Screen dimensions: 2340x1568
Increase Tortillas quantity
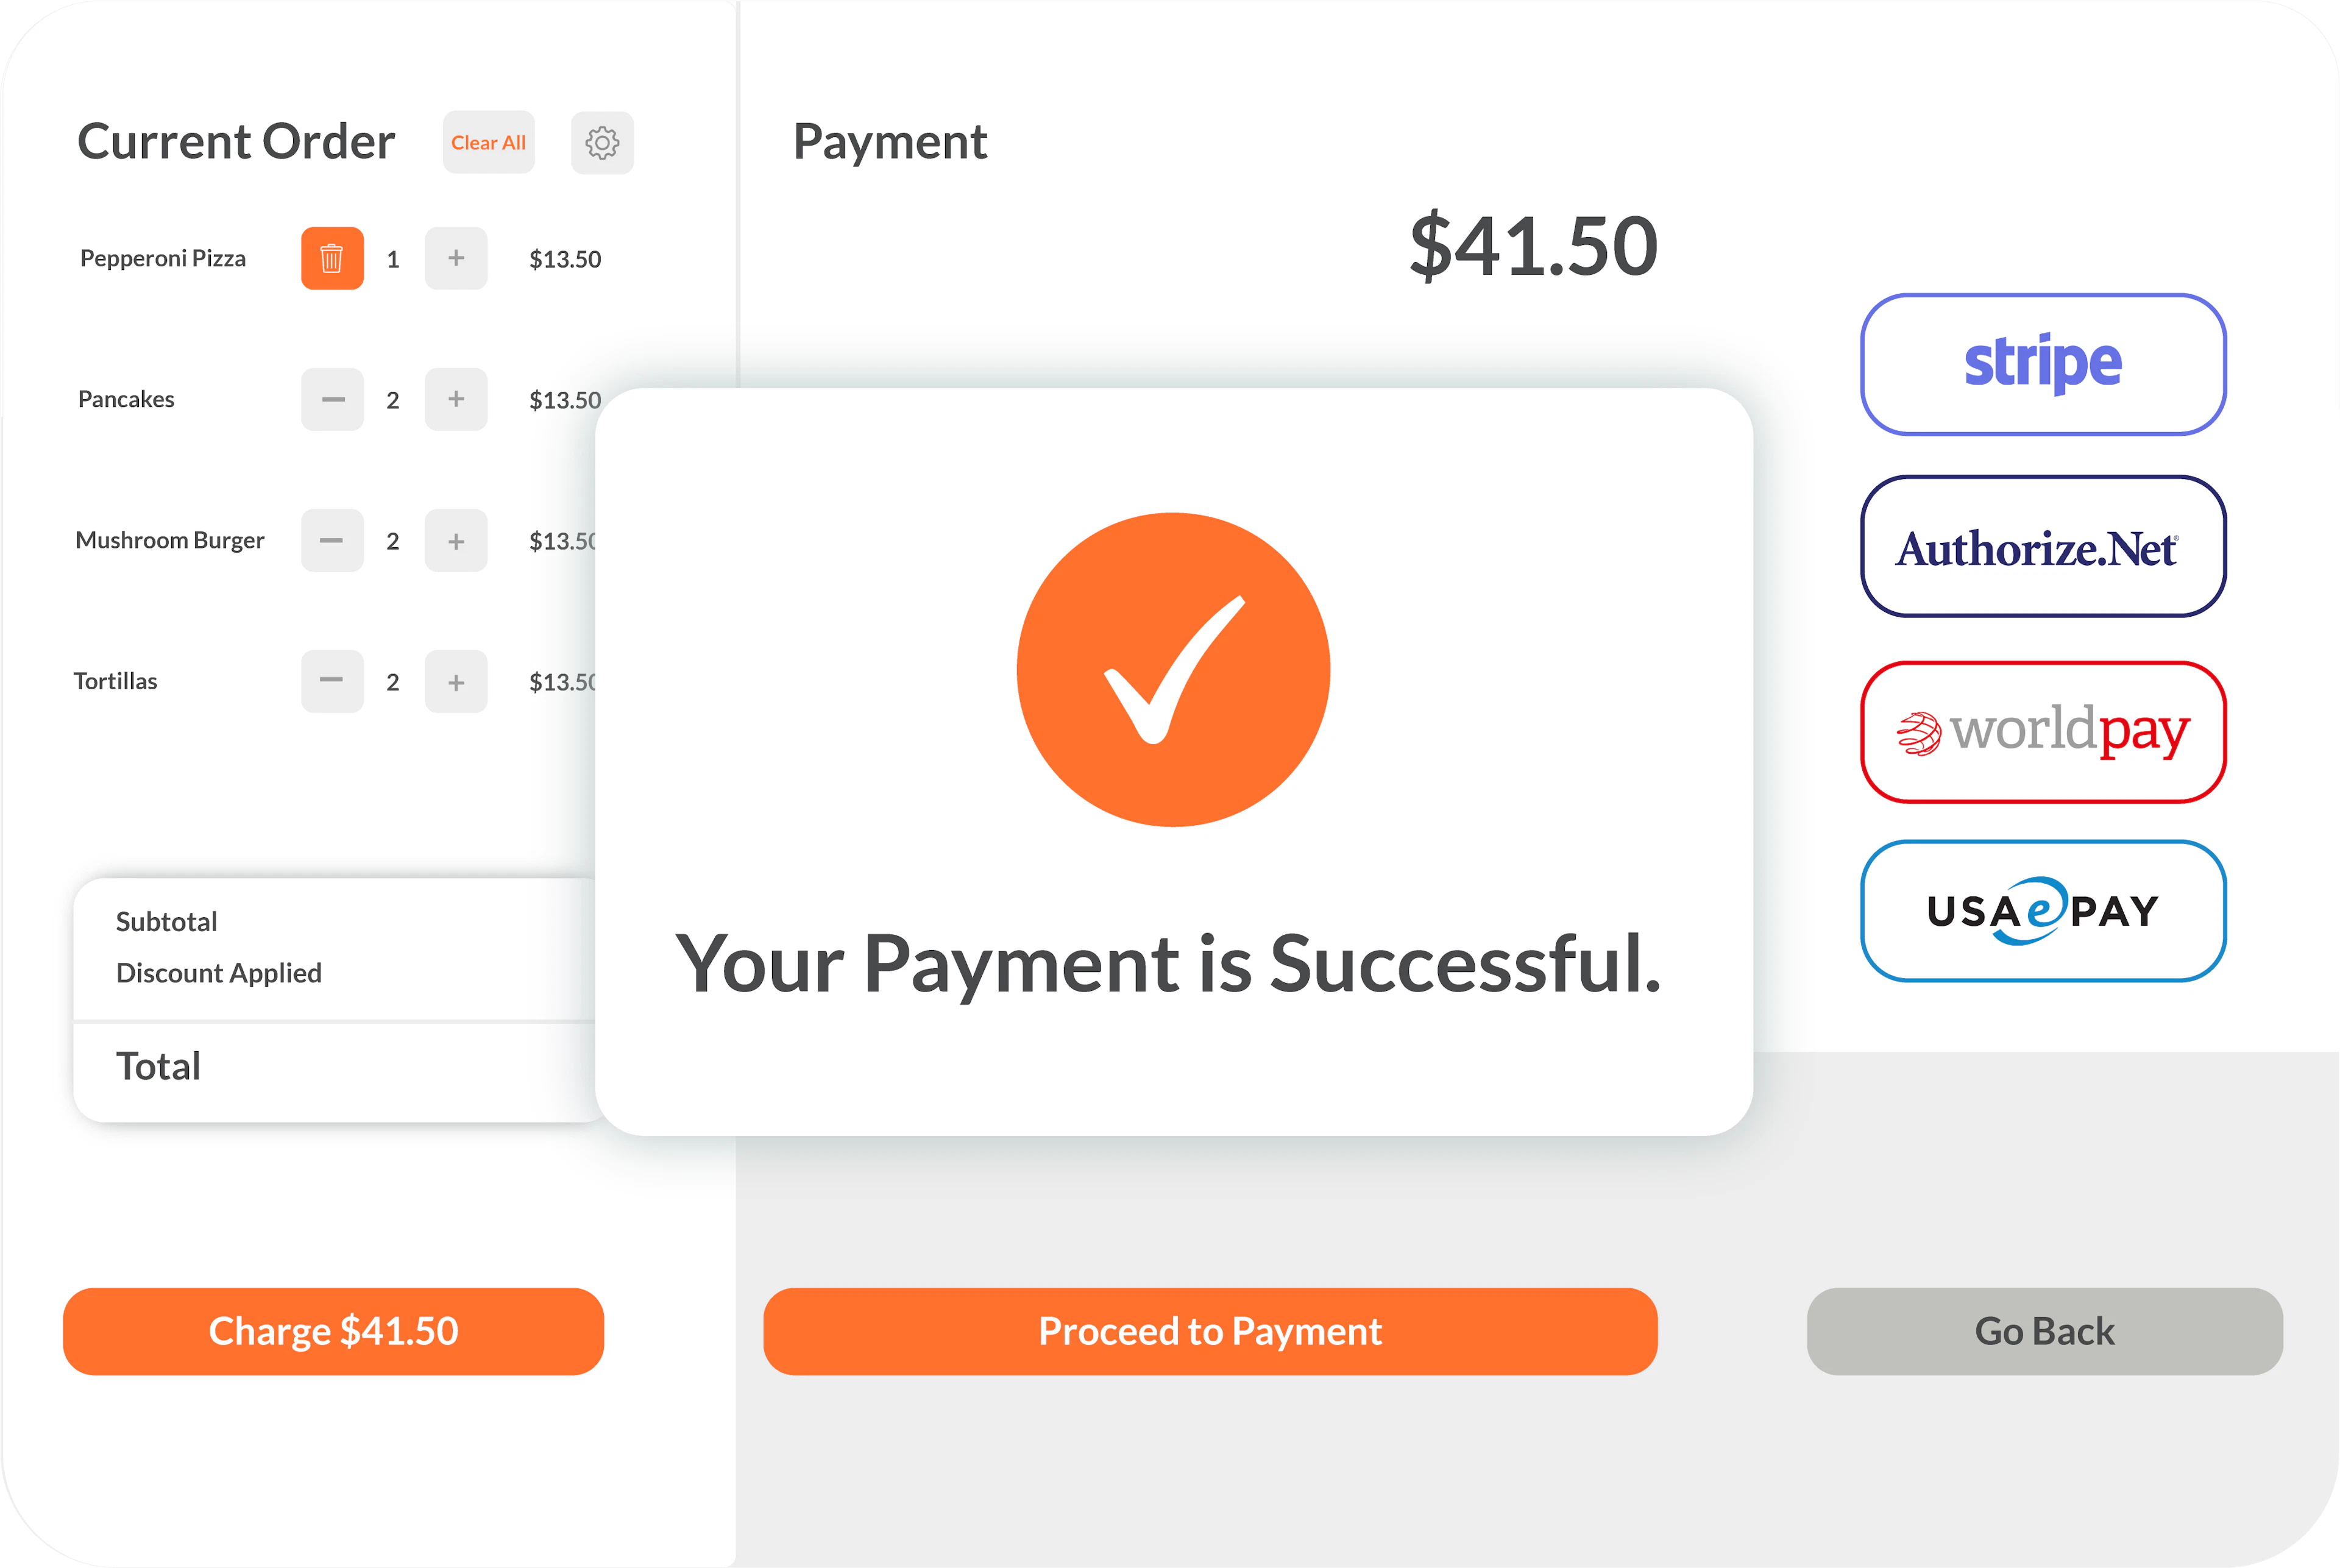click(x=456, y=682)
